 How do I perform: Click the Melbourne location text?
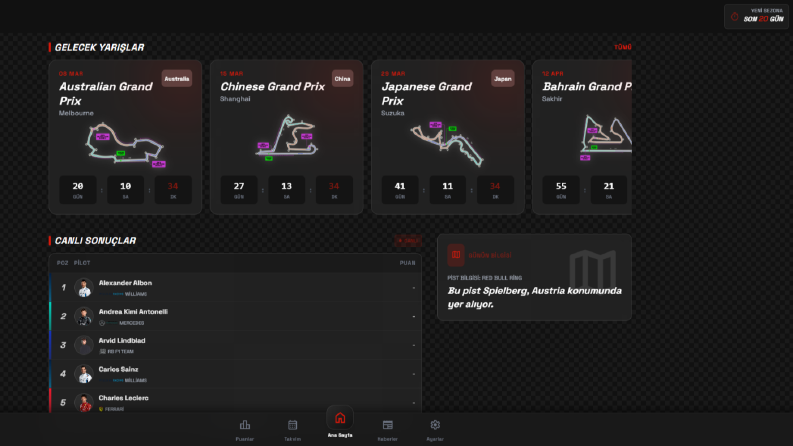76,113
